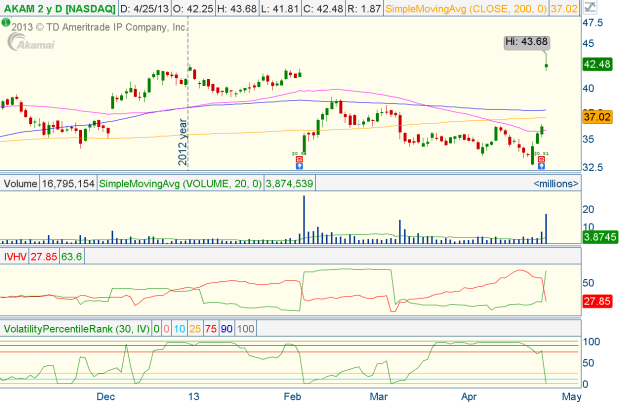The image size is (625, 402).
Task: Select the IVHV study title
Action: (x=16, y=256)
